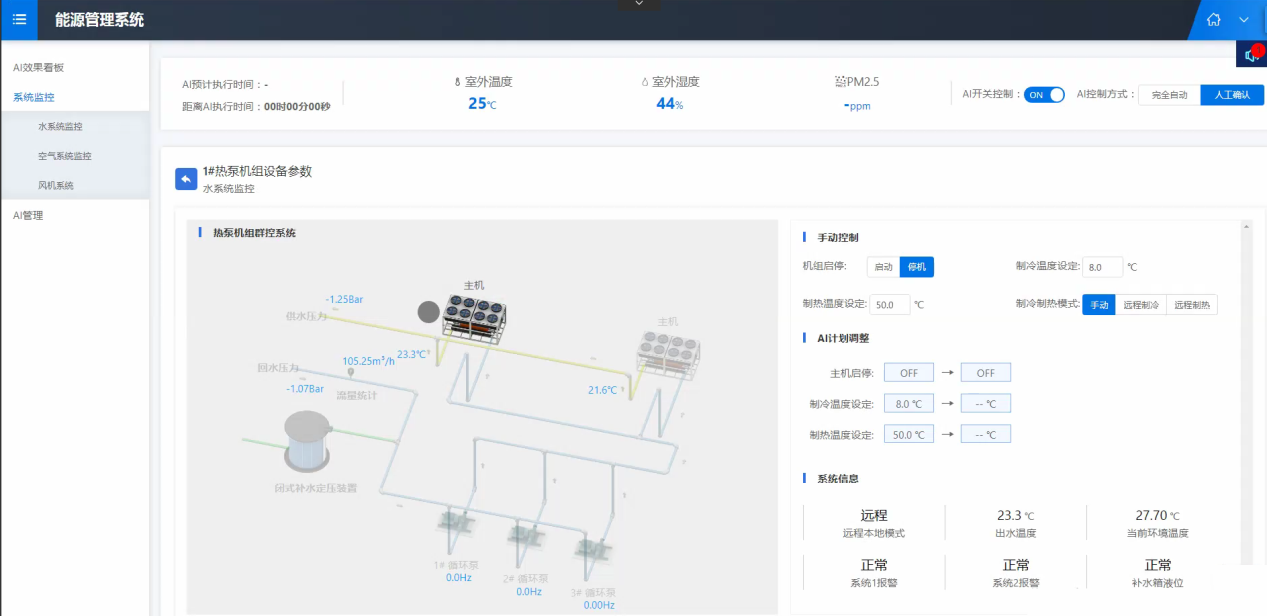Toggle the AI开关控制 ON switch

click(x=1044, y=94)
